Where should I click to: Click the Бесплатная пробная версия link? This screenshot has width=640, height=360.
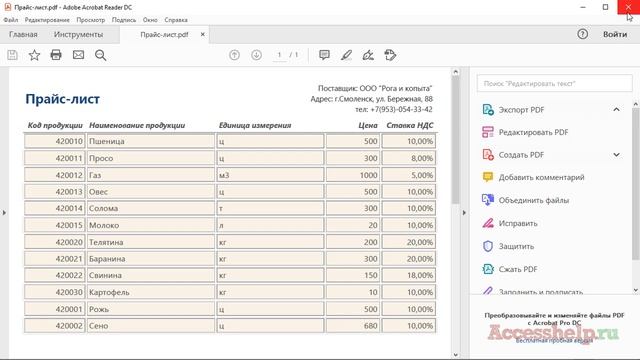pyautogui.click(x=554, y=340)
